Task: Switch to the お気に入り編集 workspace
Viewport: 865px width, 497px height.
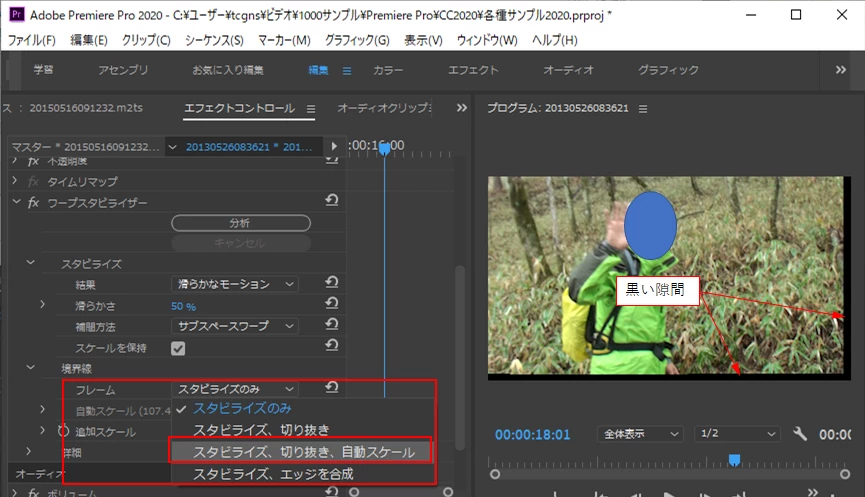Action: click(228, 70)
